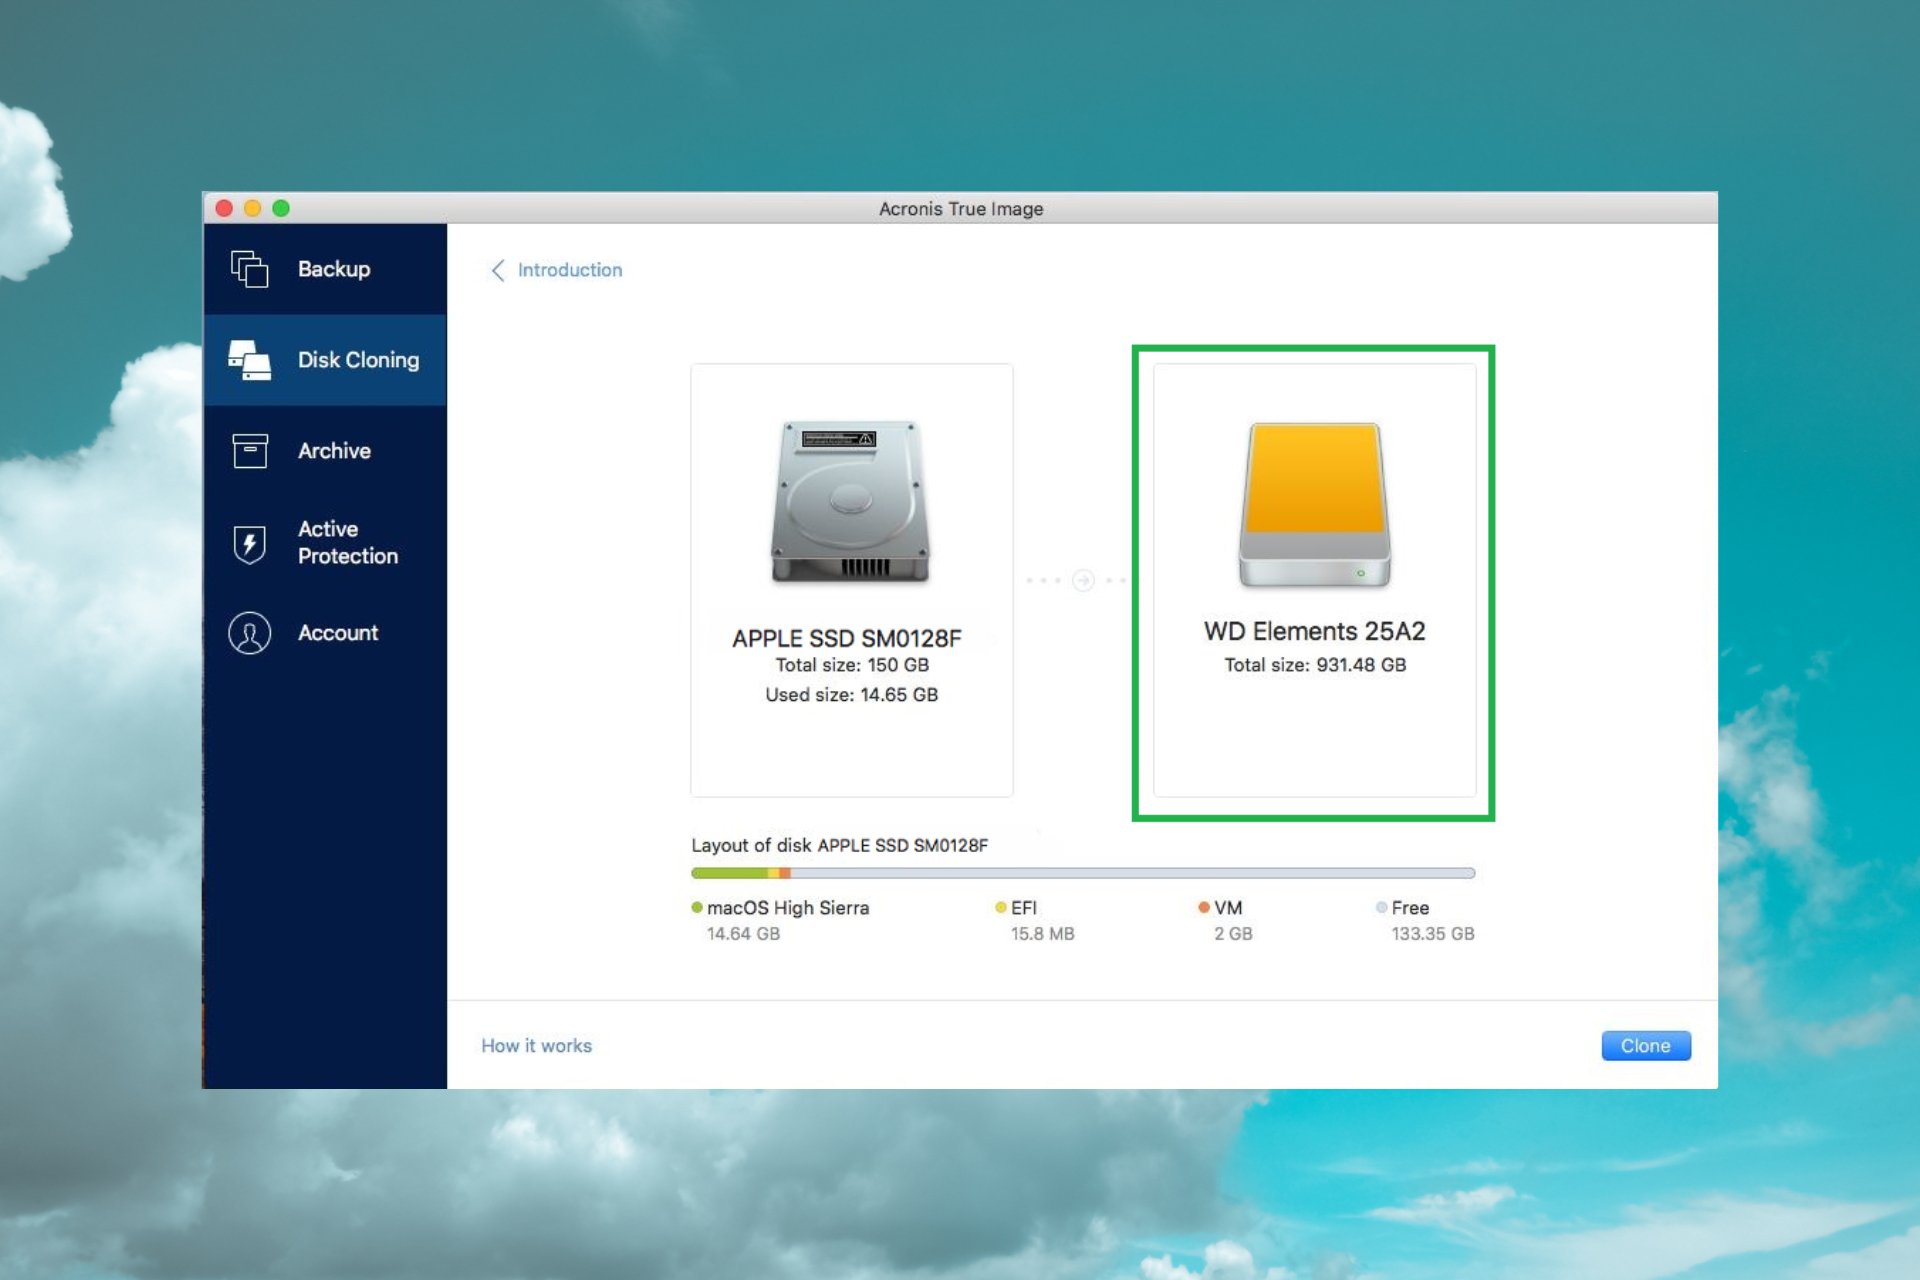
Task: Click the Active Protection shield icon
Action: [250, 544]
